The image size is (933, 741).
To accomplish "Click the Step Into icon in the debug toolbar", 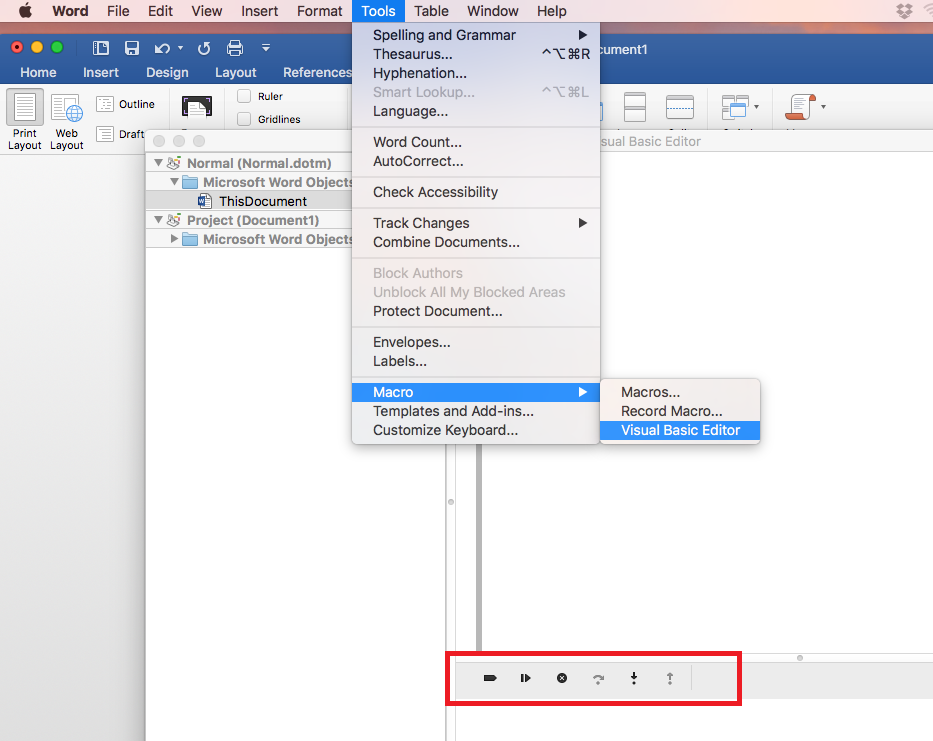I will click(634, 678).
